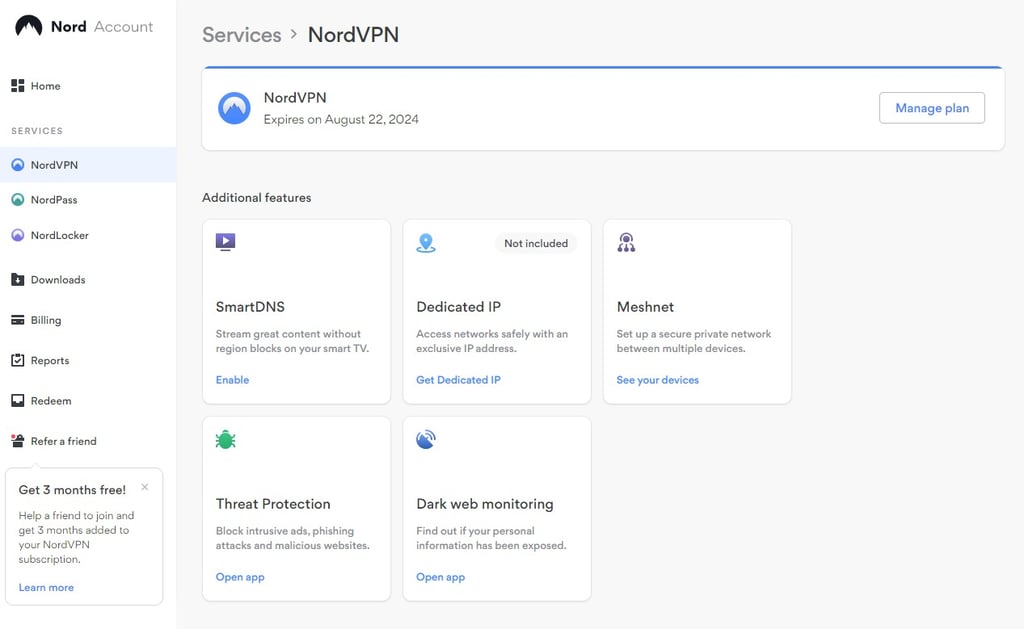This screenshot has width=1024, height=629.
Task: Open NordPass service page
Action: [88, 199]
